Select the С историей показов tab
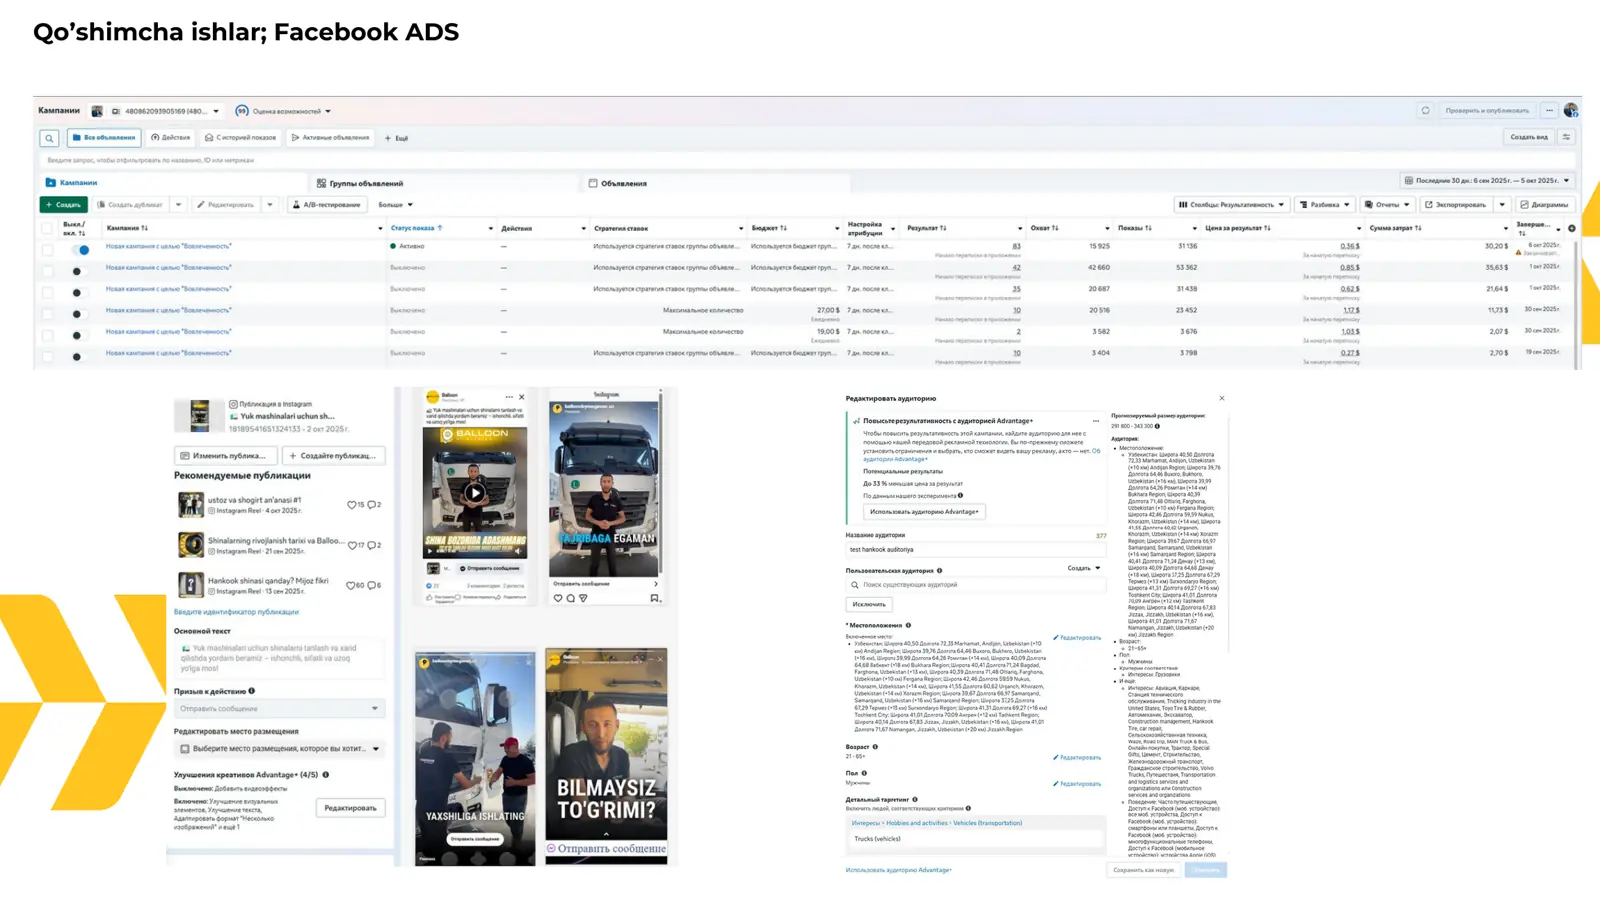 [240, 138]
